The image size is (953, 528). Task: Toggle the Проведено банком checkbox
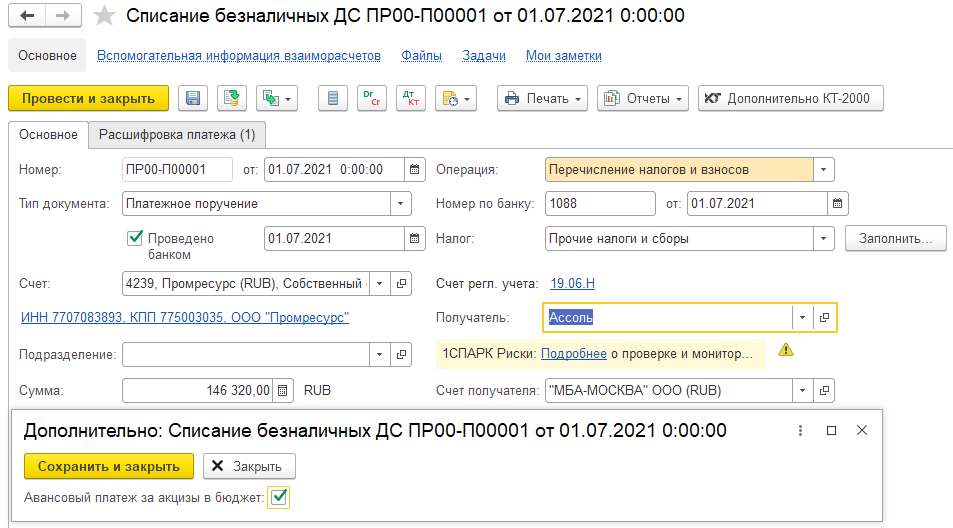coord(135,238)
